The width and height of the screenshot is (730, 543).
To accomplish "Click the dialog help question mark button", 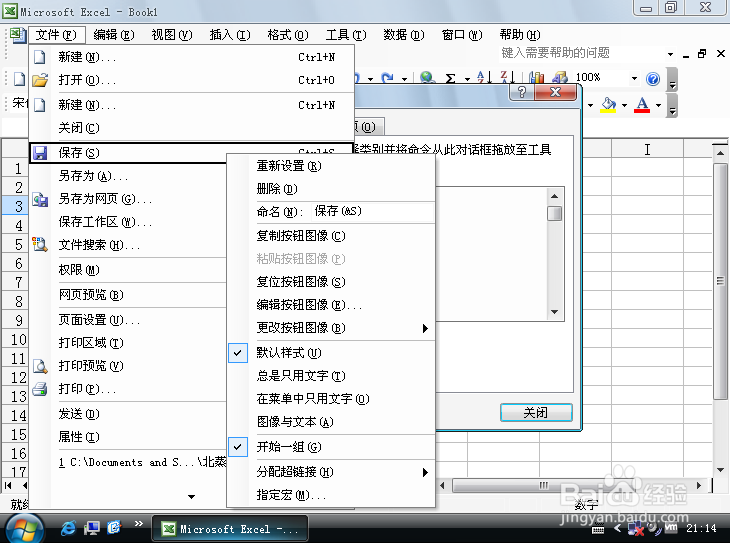I will (x=522, y=92).
